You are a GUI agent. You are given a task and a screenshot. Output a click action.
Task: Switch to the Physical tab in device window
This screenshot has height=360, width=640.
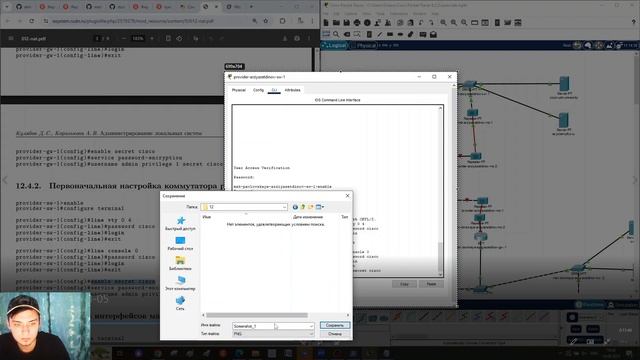[x=239, y=90]
